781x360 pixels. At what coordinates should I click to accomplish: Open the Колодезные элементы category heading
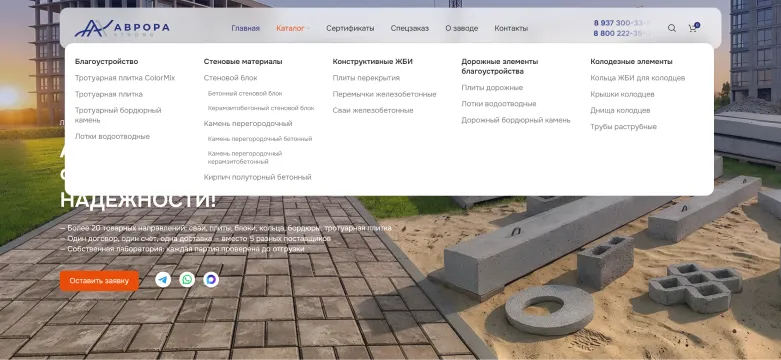point(632,62)
